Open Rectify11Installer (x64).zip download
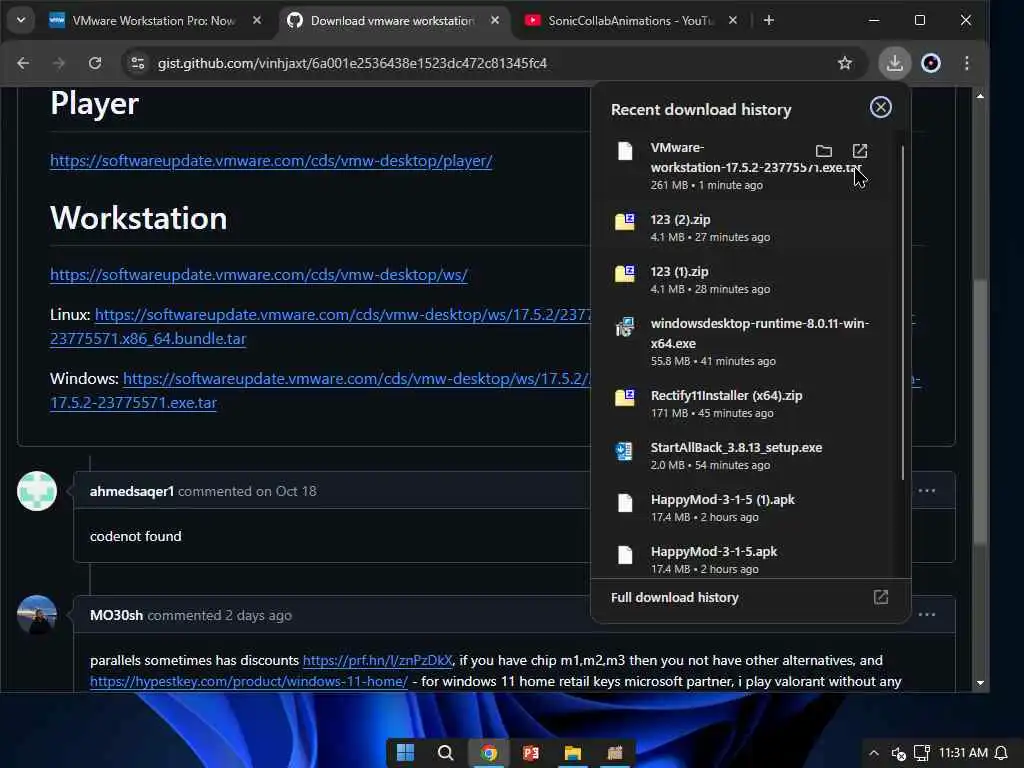Screen dimensions: 1024x768 (x=748, y=404)
